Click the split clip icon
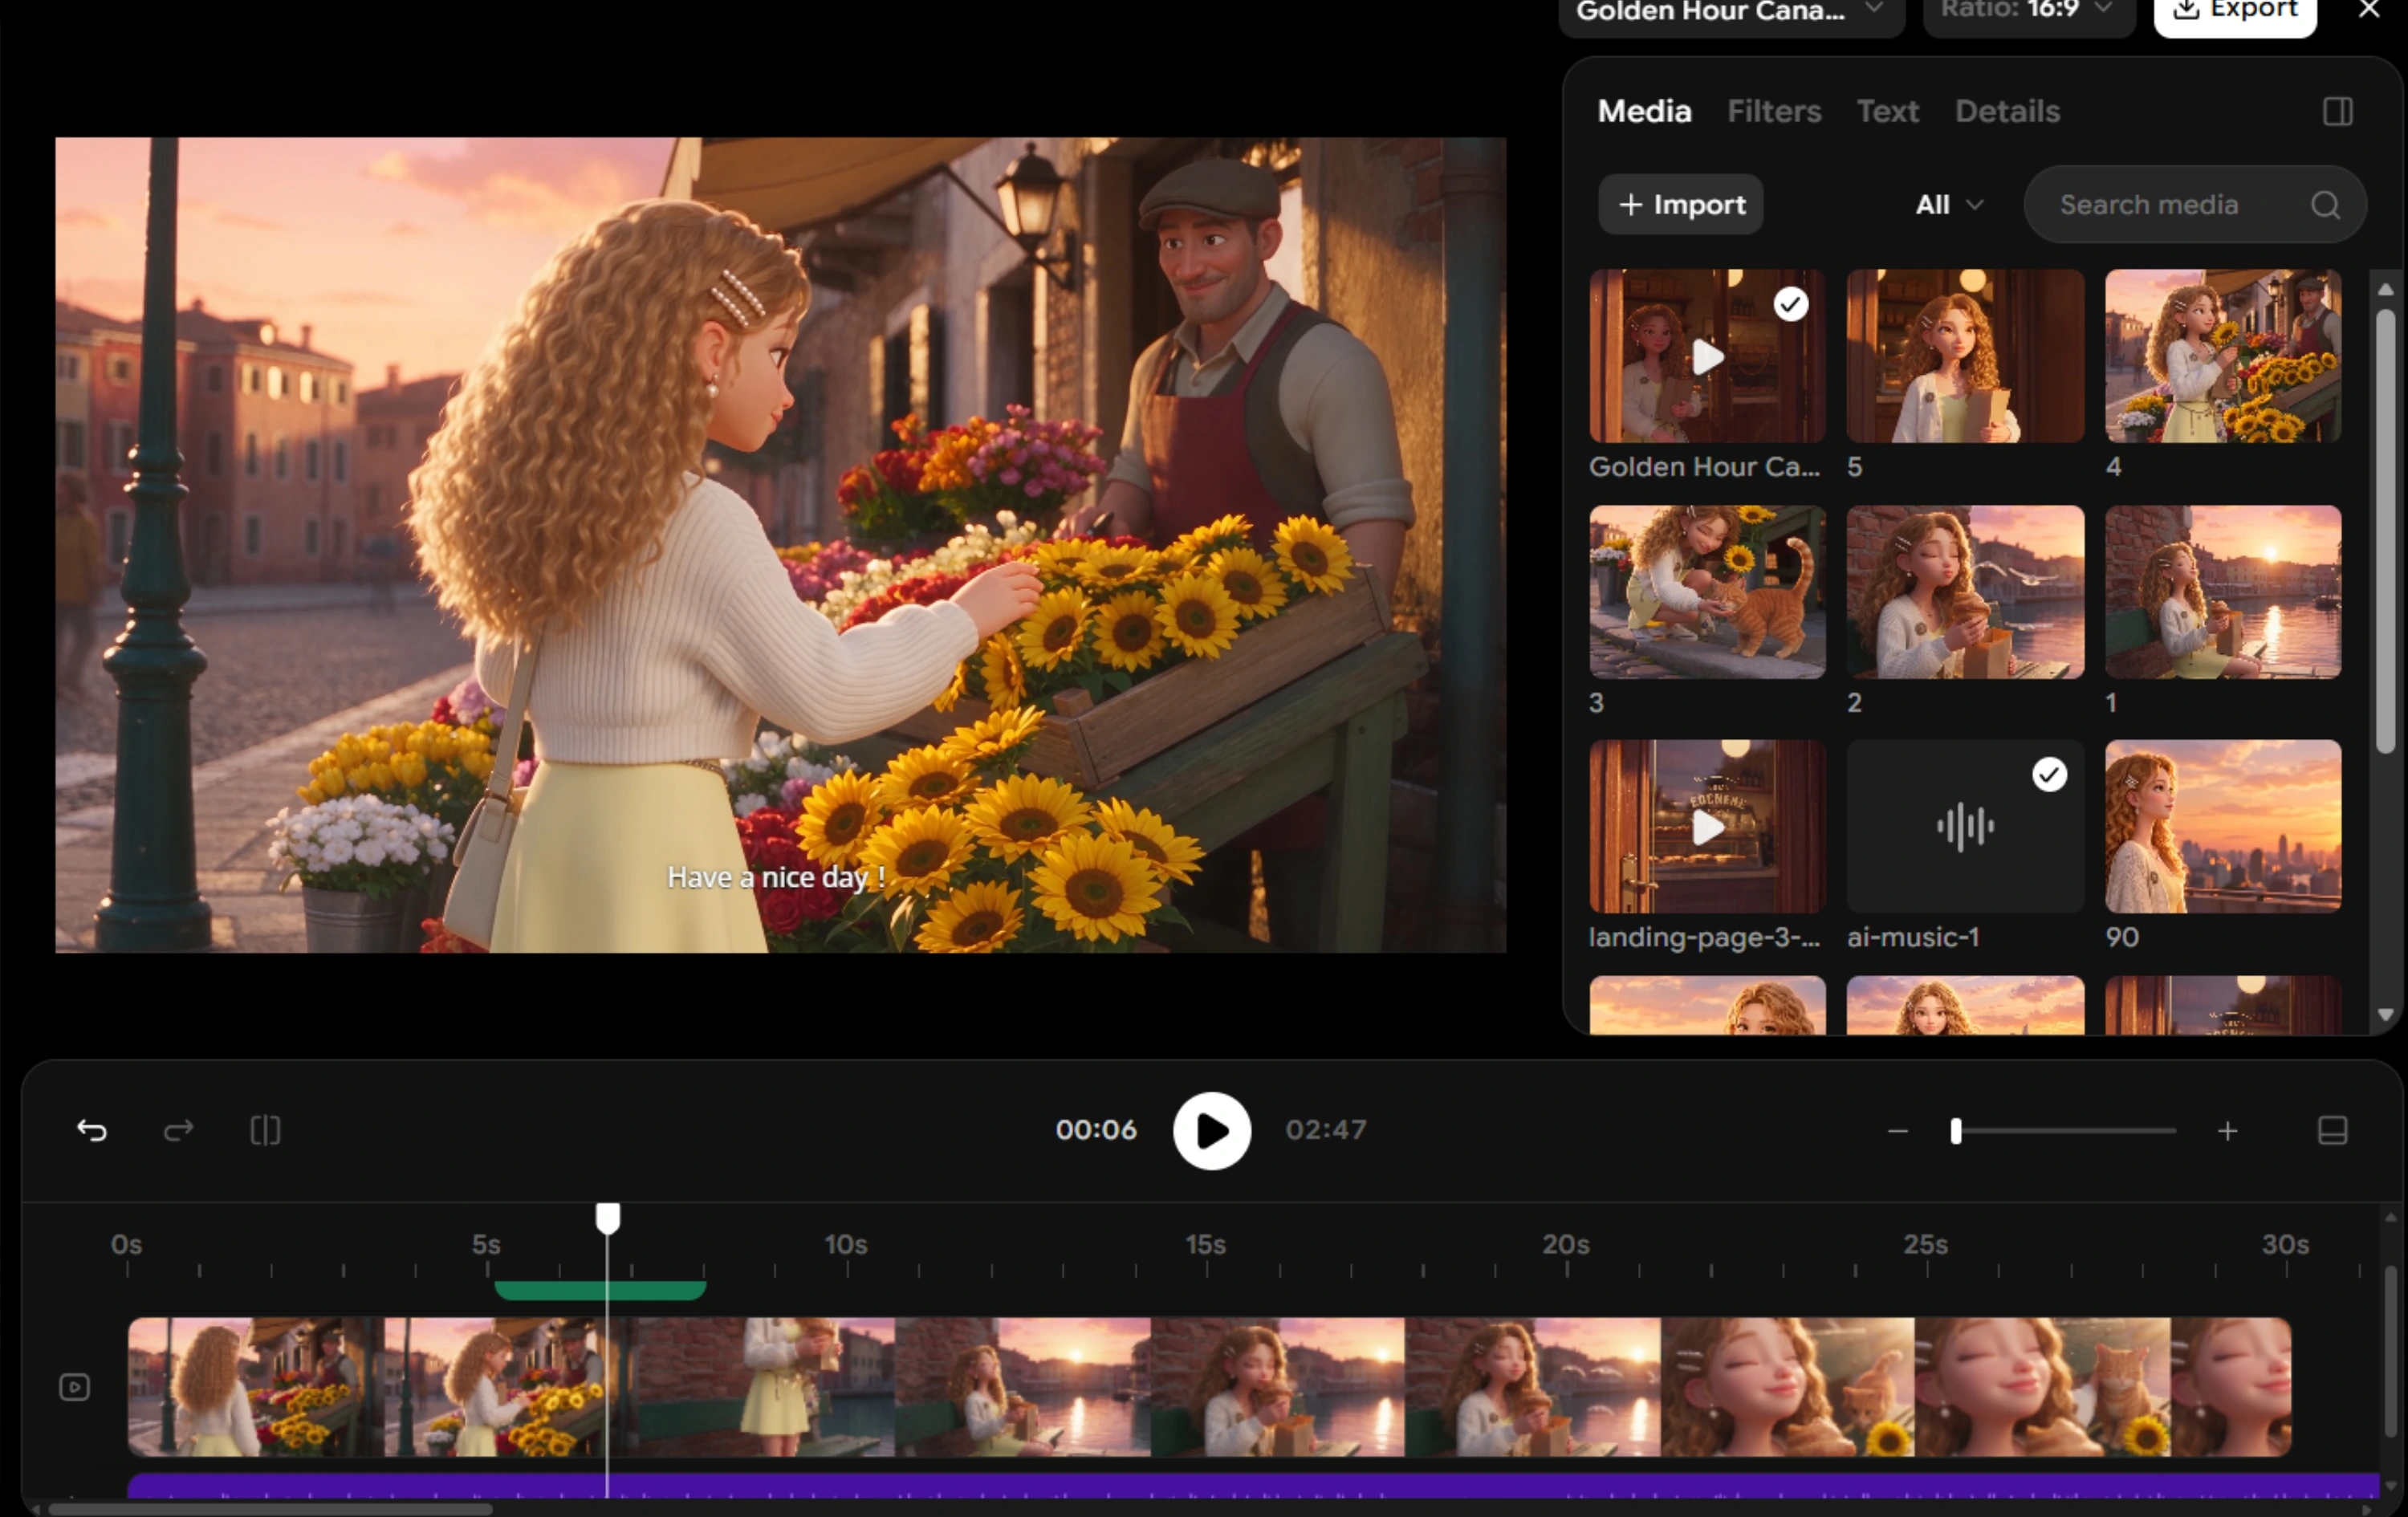This screenshot has width=2408, height=1517. 265,1130
